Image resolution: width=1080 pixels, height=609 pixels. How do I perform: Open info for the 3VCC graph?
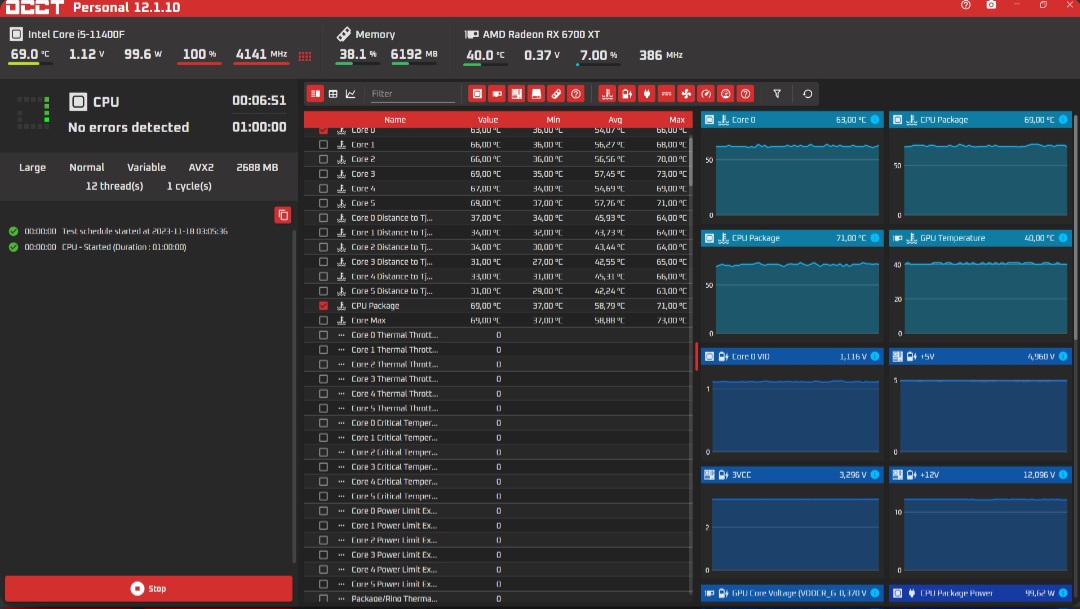tap(875, 475)
